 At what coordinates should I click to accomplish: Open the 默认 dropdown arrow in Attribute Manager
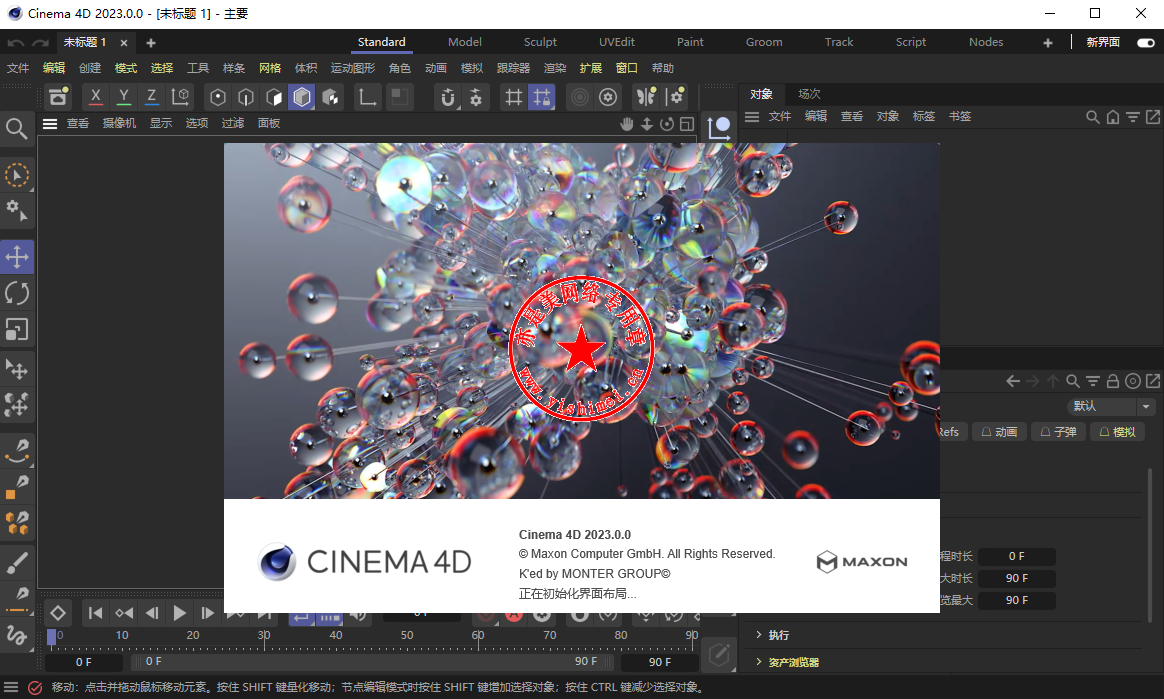pyautogui.click(x=1146, y=406)
